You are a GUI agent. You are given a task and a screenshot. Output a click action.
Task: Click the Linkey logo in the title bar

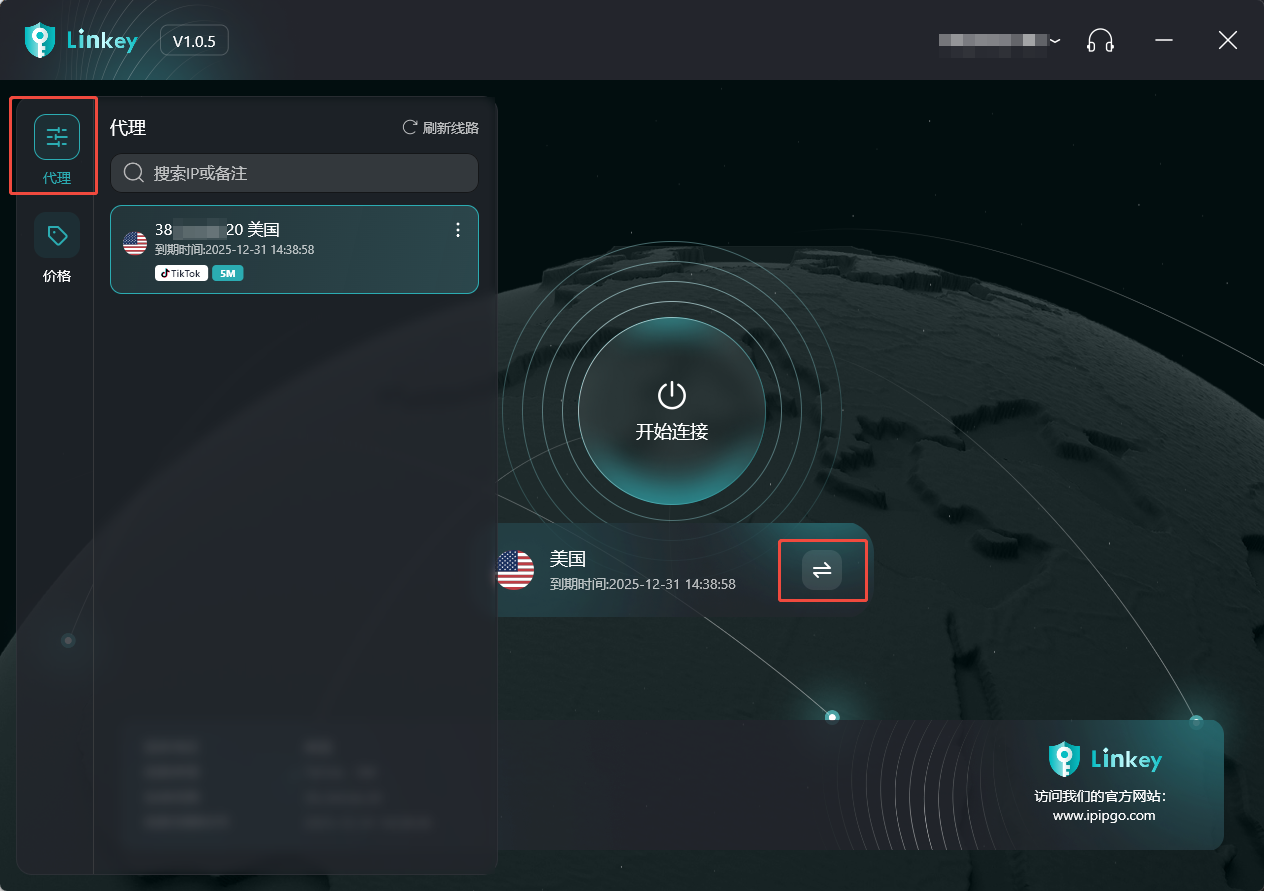(x=81, y=40)
